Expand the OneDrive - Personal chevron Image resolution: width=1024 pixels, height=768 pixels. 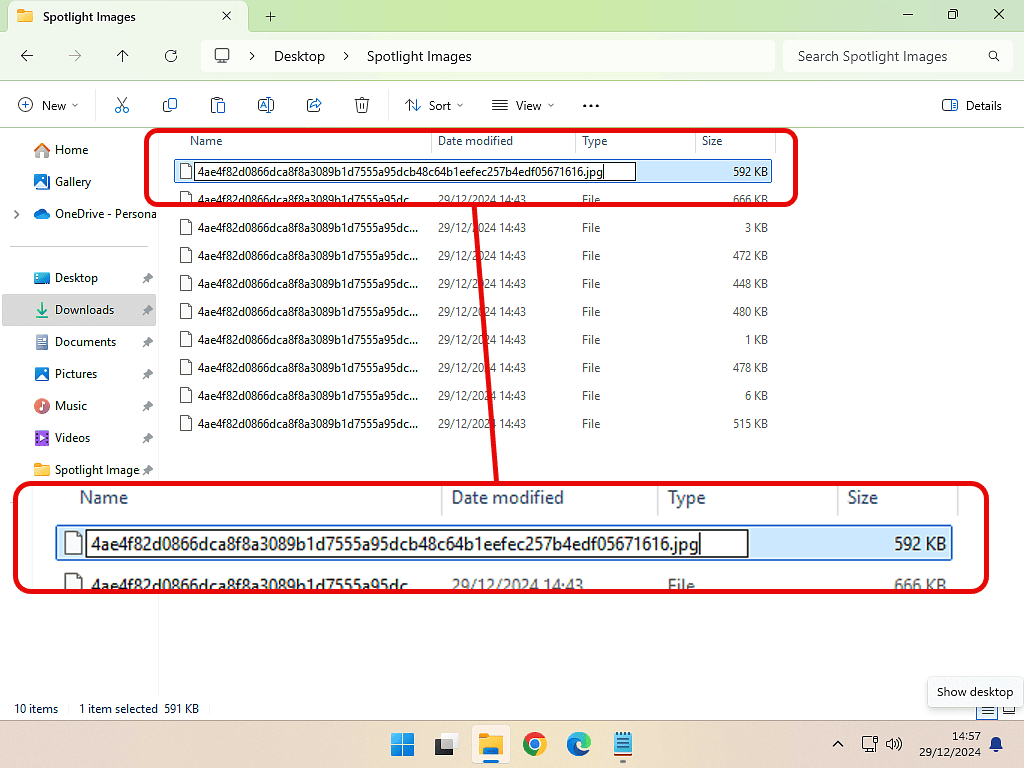click(16, 213)
